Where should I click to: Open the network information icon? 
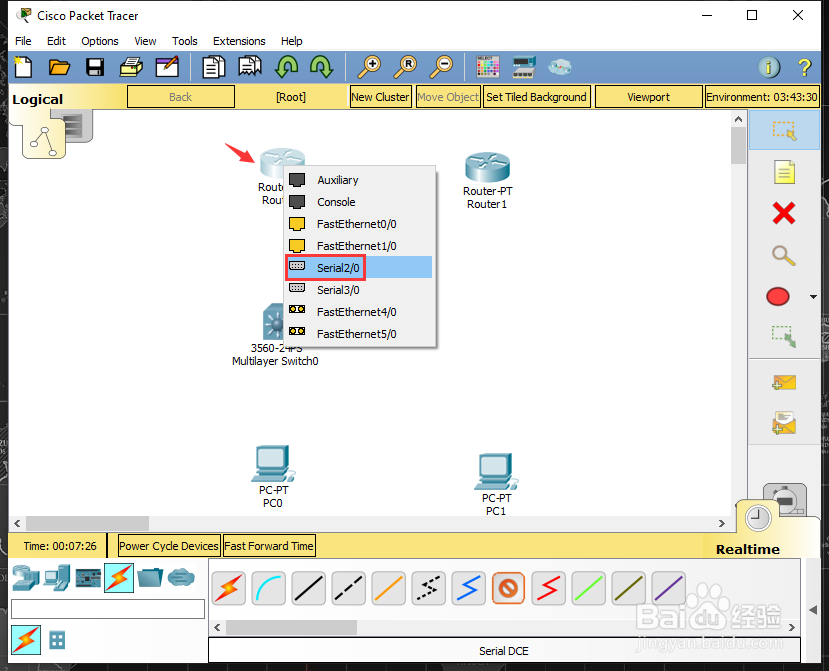point(769,67)
